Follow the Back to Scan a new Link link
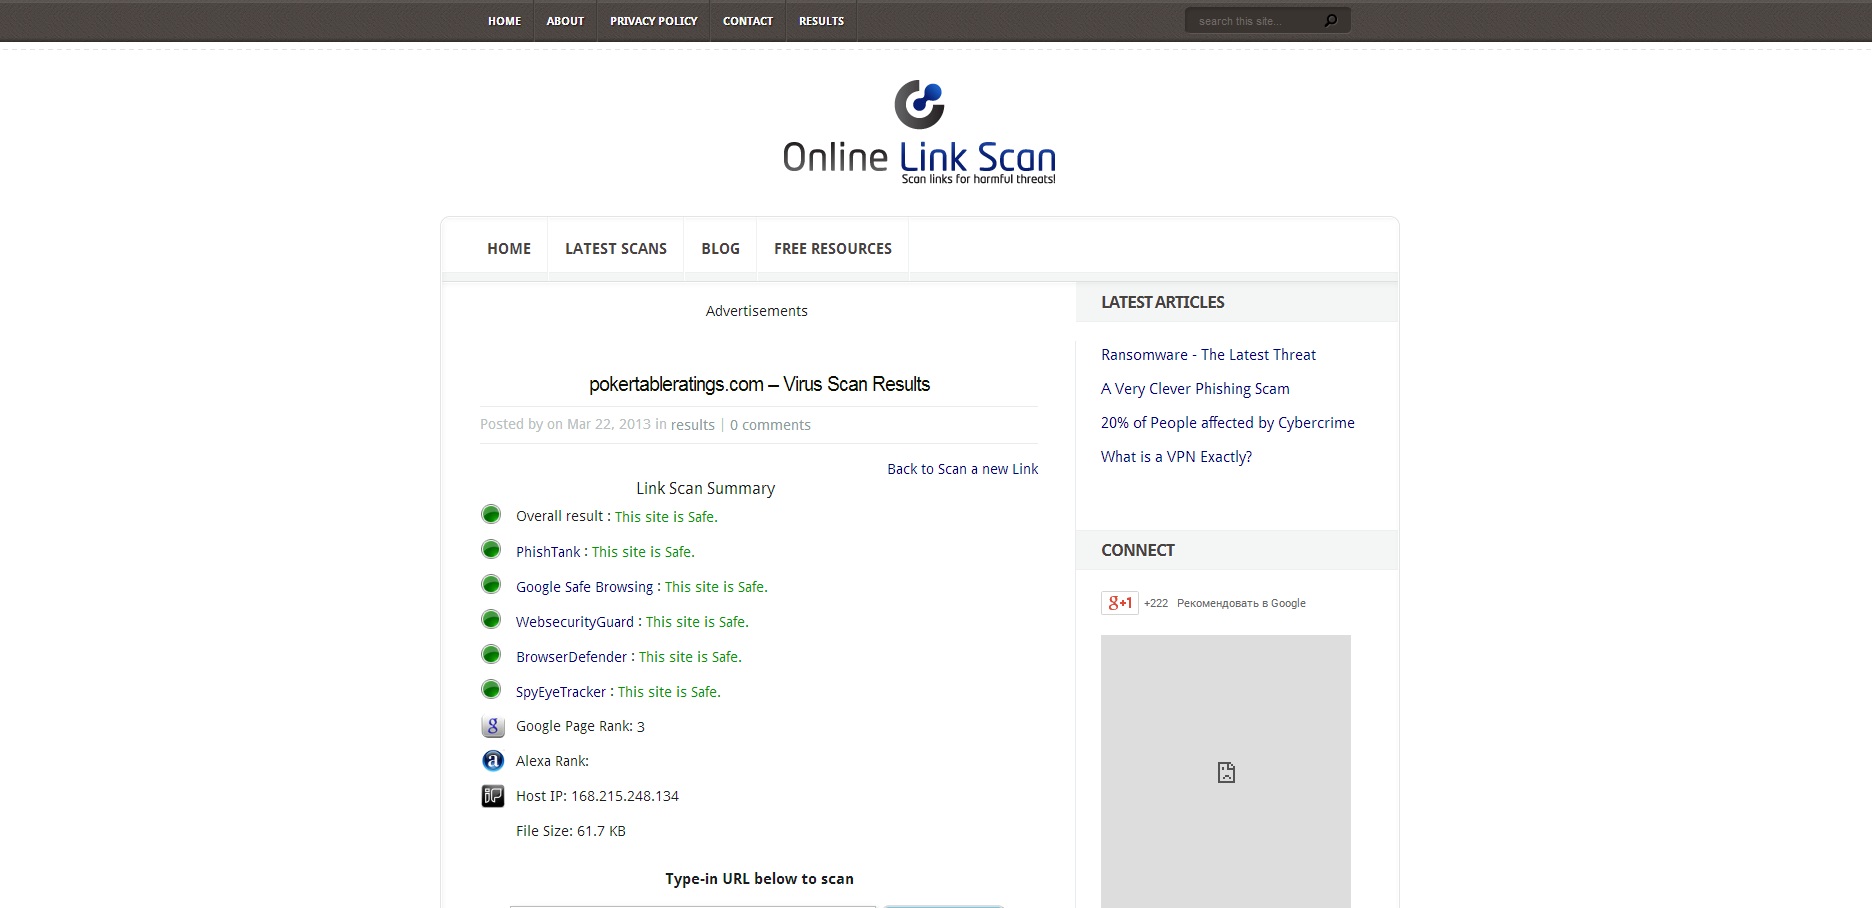Screen dimensions: 1872x908 coord(963,469)
